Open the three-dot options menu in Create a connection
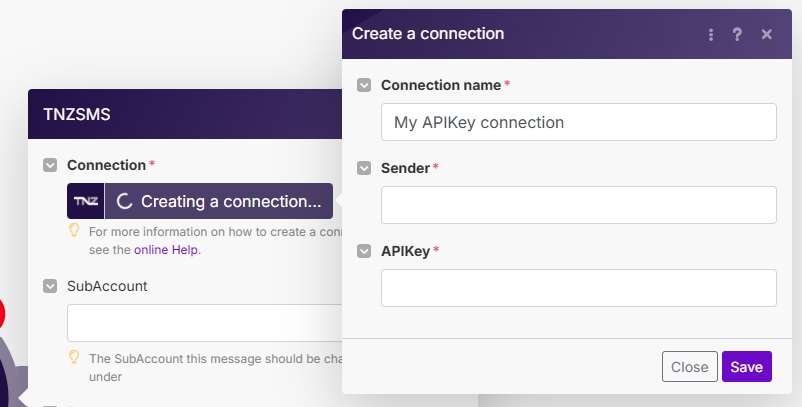This screenshot has height=407, width=802. pyautogui.click(x=710, y=34)
